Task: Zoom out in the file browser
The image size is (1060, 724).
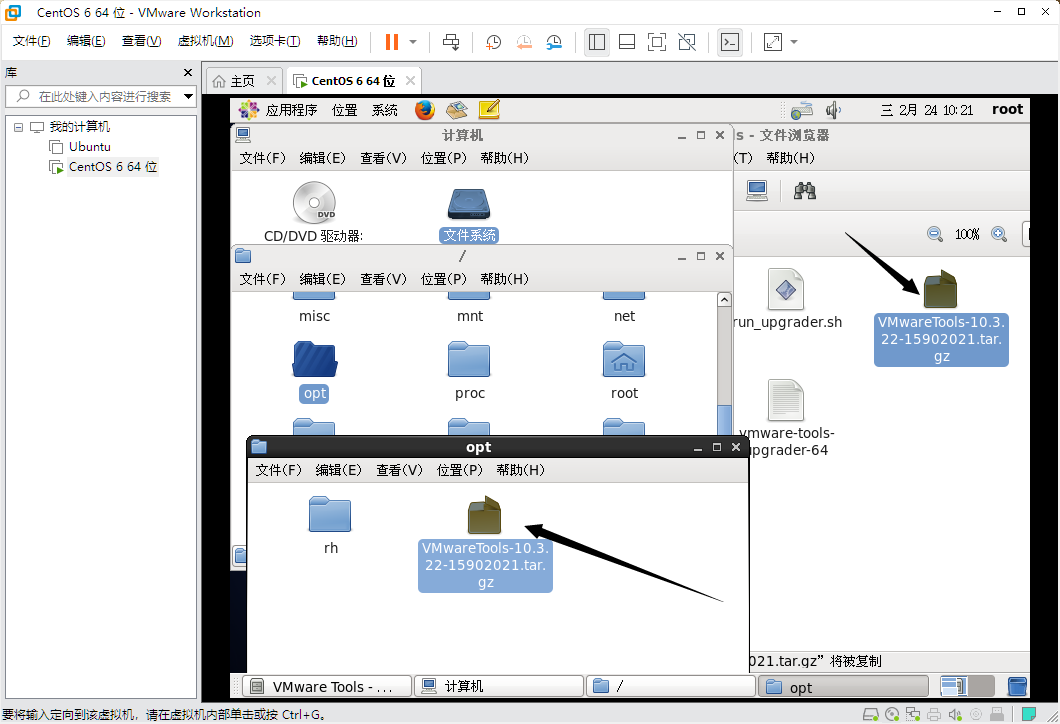Action: (x=935, y=235)
